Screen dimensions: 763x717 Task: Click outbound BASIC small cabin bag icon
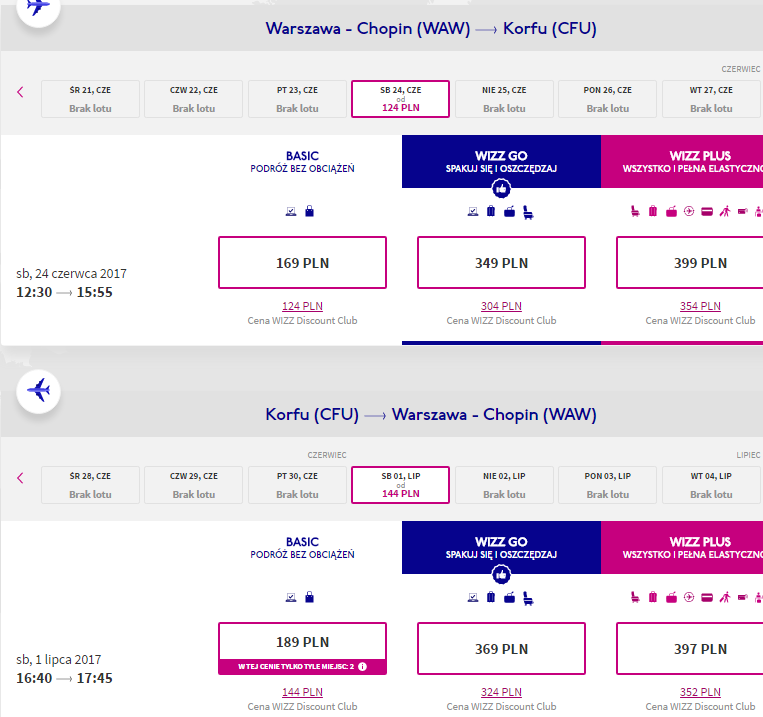click(309, 211)
